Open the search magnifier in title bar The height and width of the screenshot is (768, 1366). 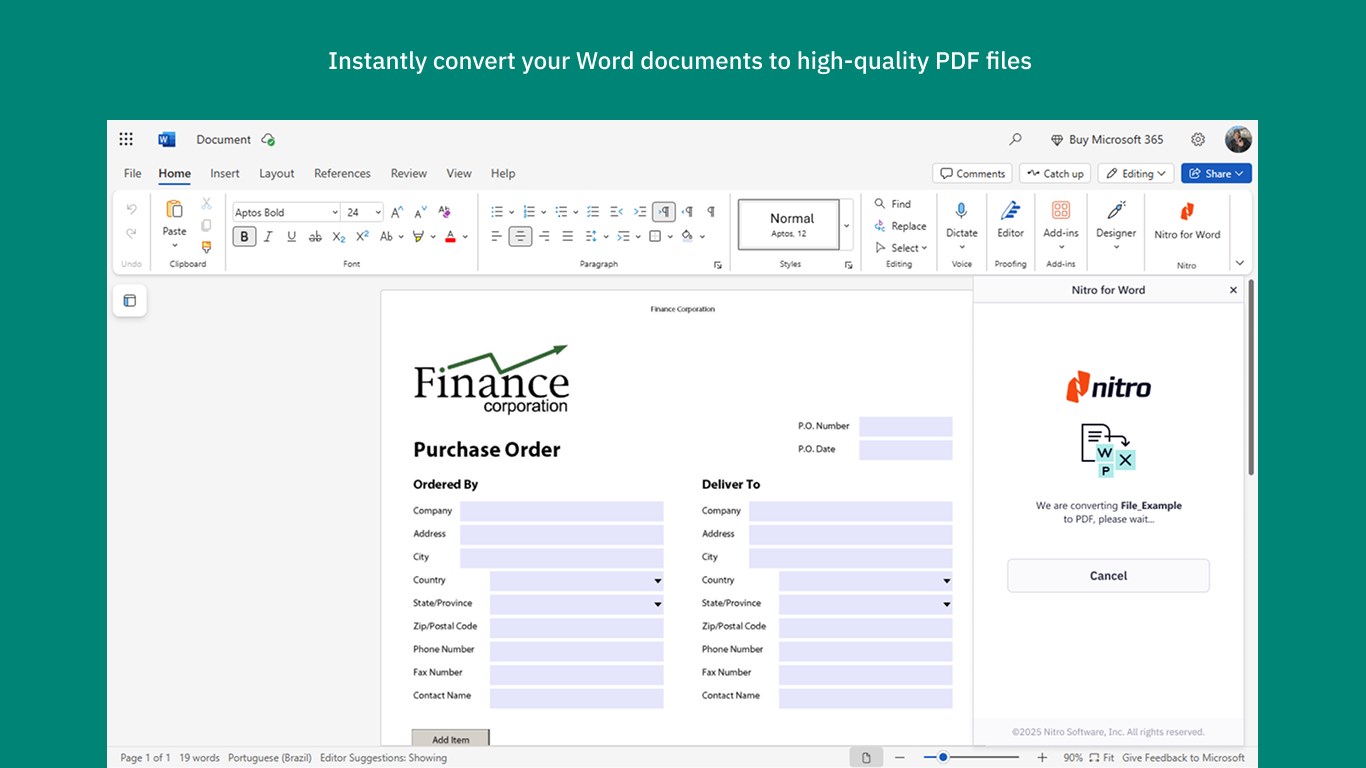point(1016,140)
